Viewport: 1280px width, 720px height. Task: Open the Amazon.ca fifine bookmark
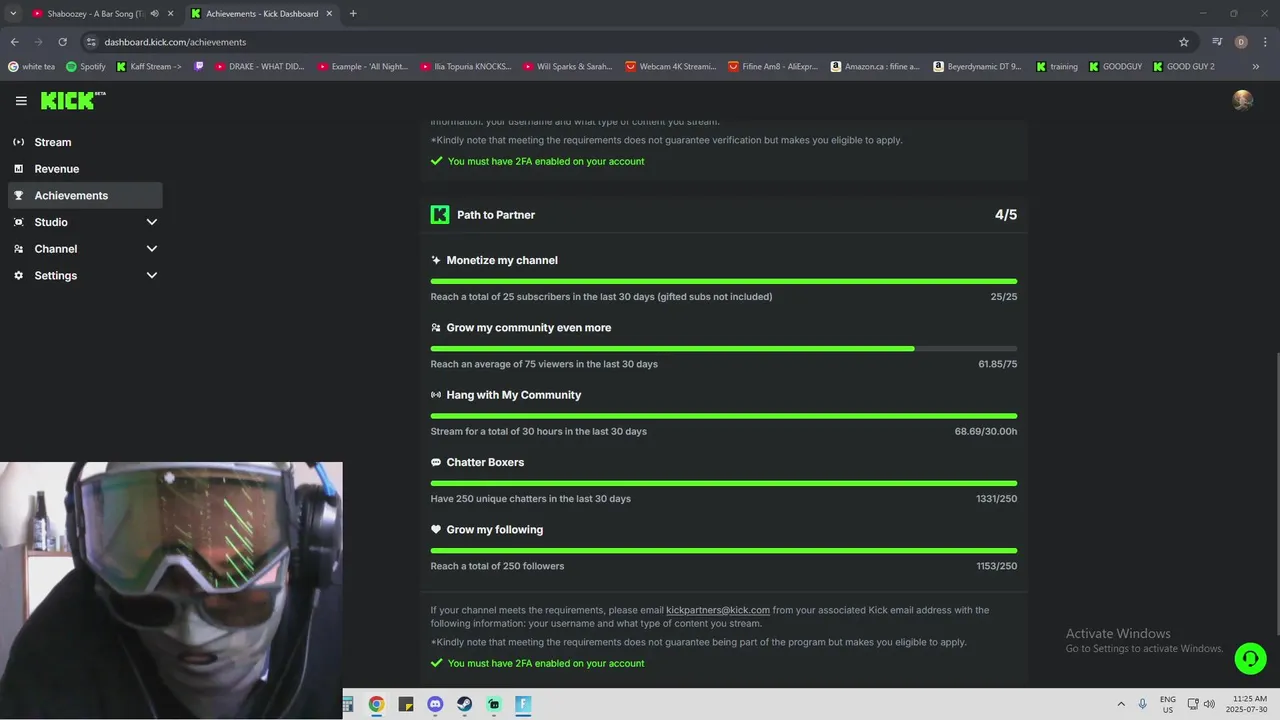coord(875,67)
